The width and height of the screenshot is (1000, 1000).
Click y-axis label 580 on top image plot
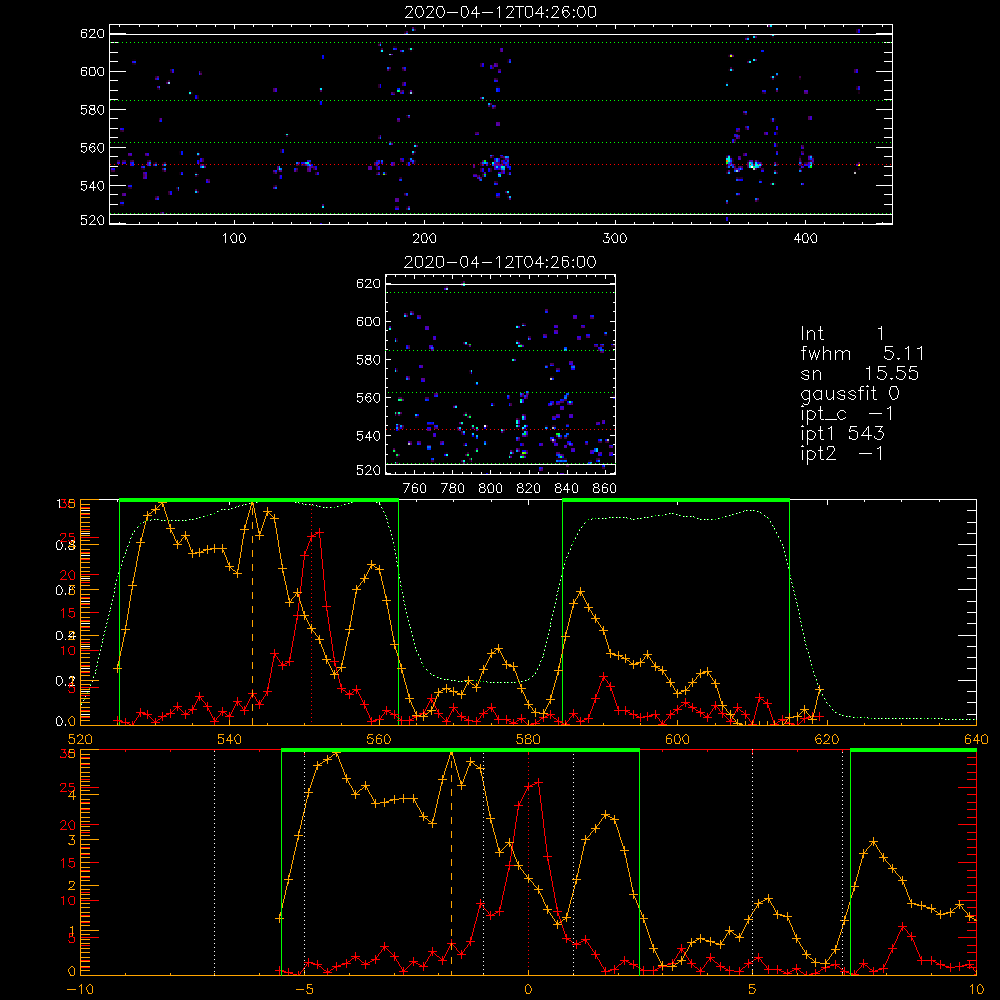click(x=92, y=109)
